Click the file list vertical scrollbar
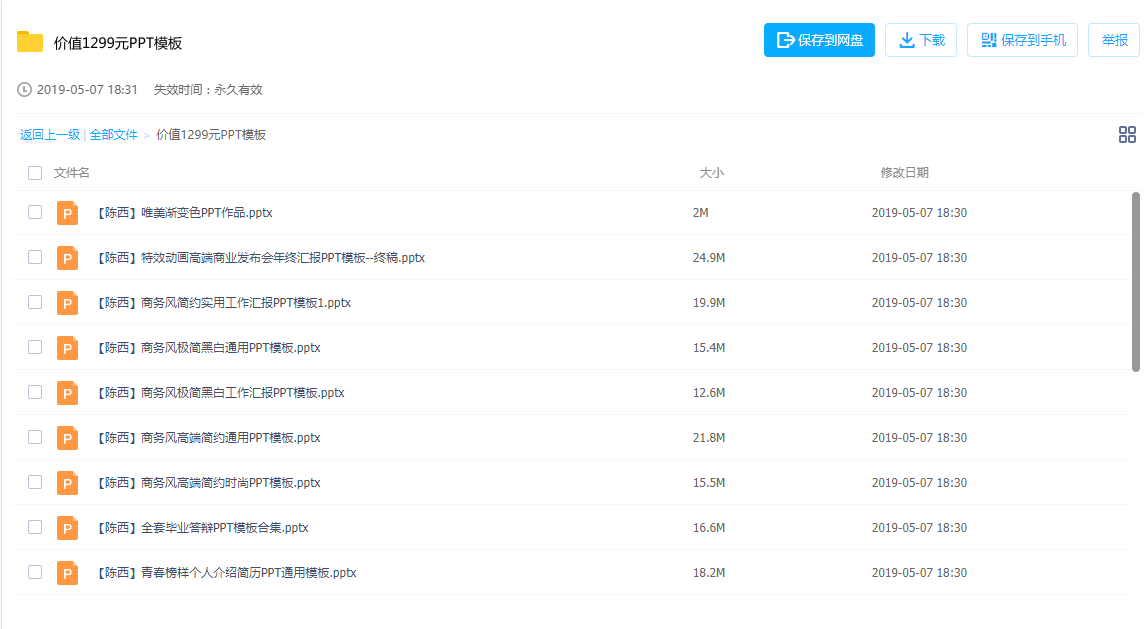The image size is (1145, 629). (x=1136, y=282)
